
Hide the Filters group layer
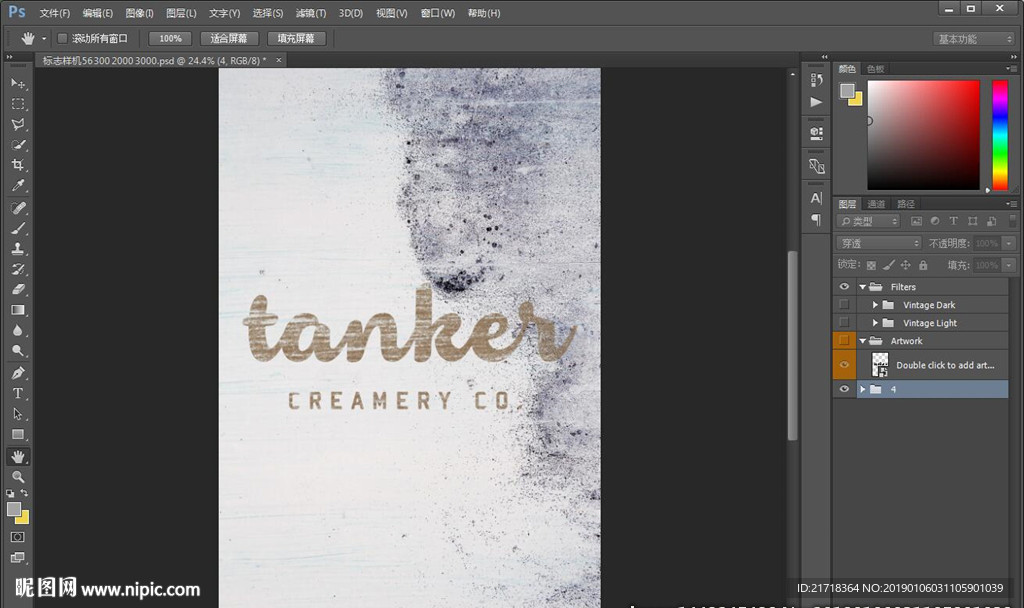[x=844, y=287]
